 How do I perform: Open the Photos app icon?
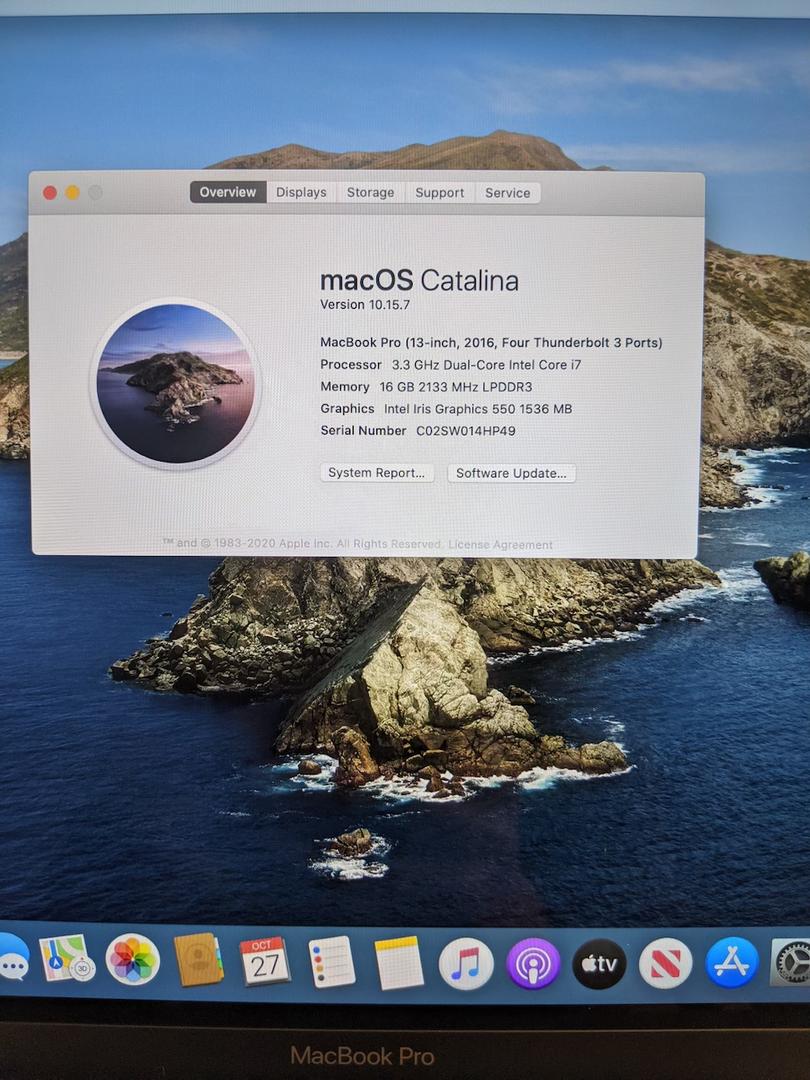click(132, 959)
